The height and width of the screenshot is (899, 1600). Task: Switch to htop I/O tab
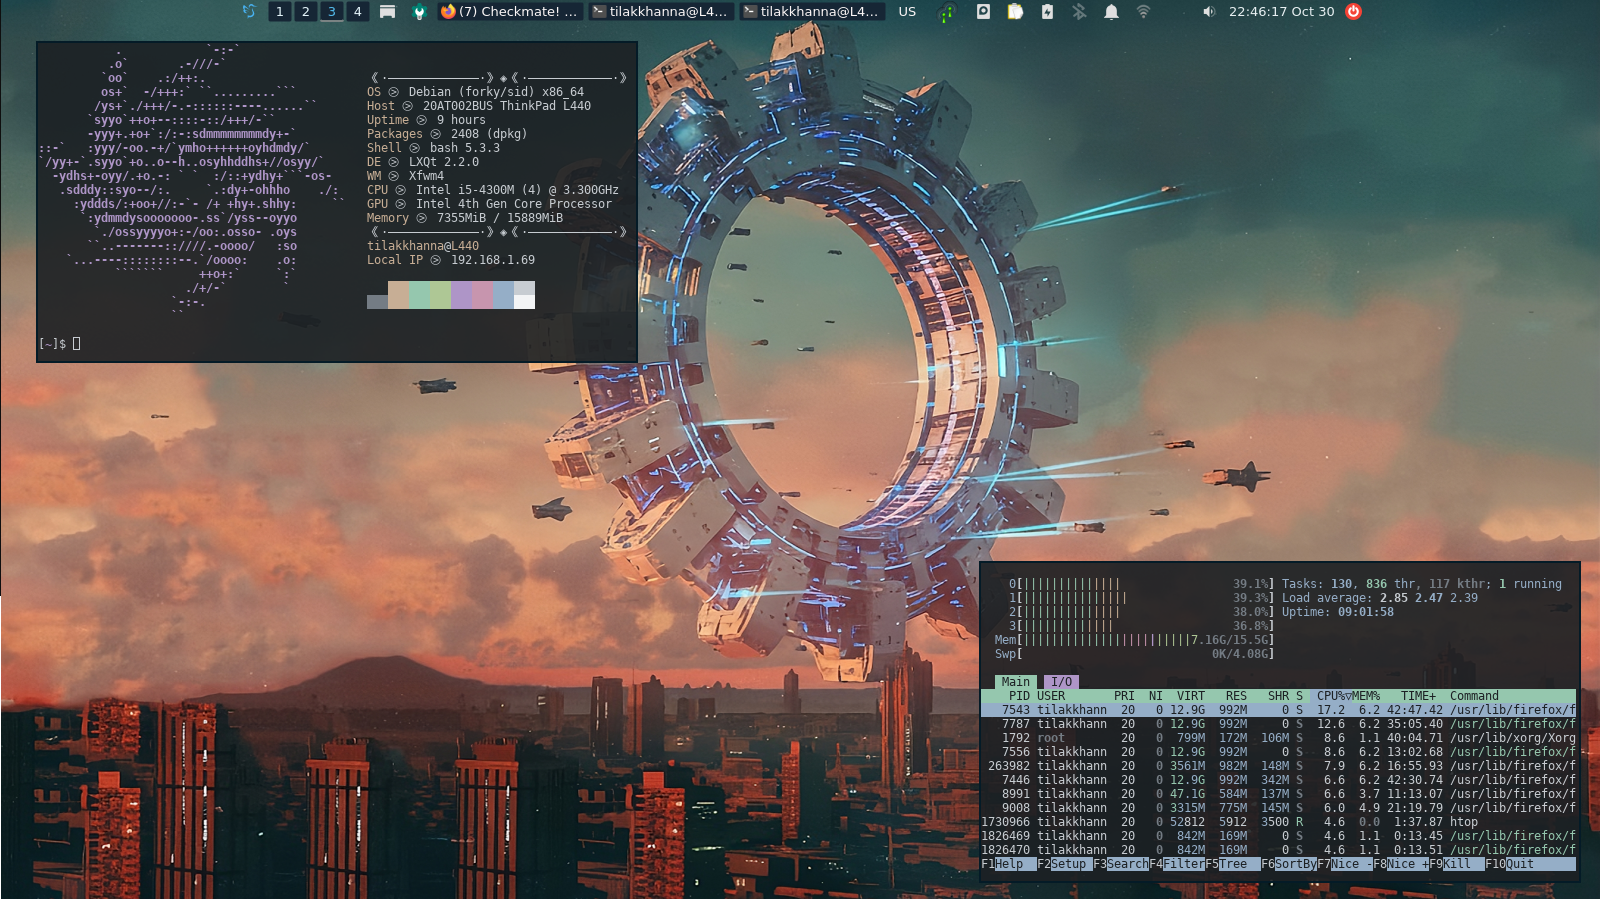click(x=1061, y=682)
